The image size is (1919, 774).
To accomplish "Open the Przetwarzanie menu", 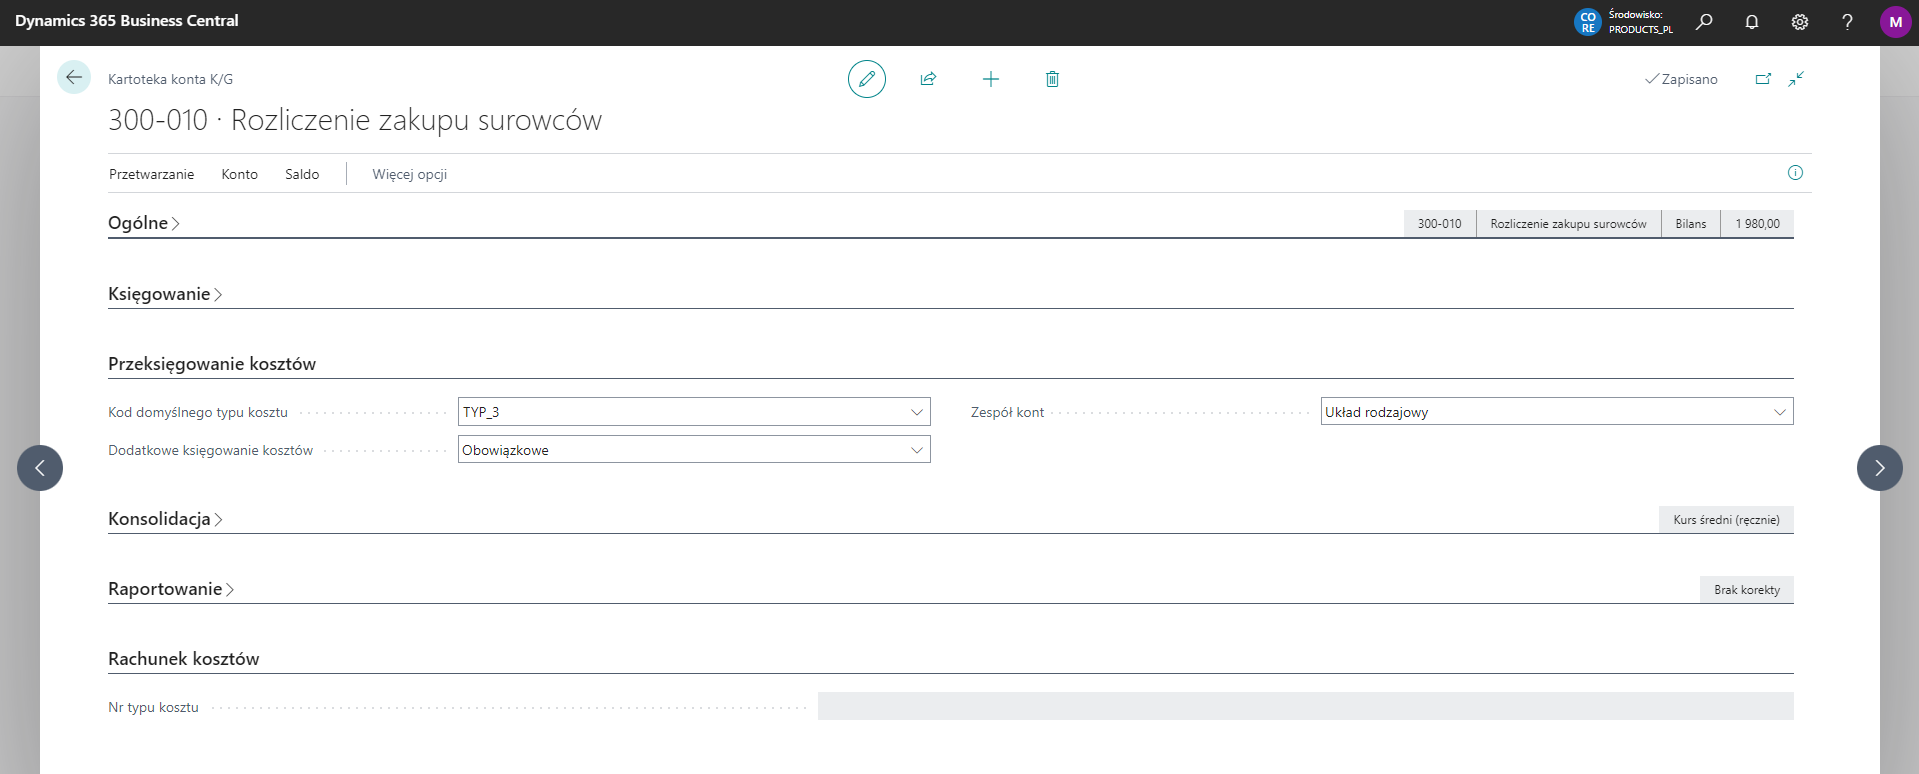I will 151,174.
